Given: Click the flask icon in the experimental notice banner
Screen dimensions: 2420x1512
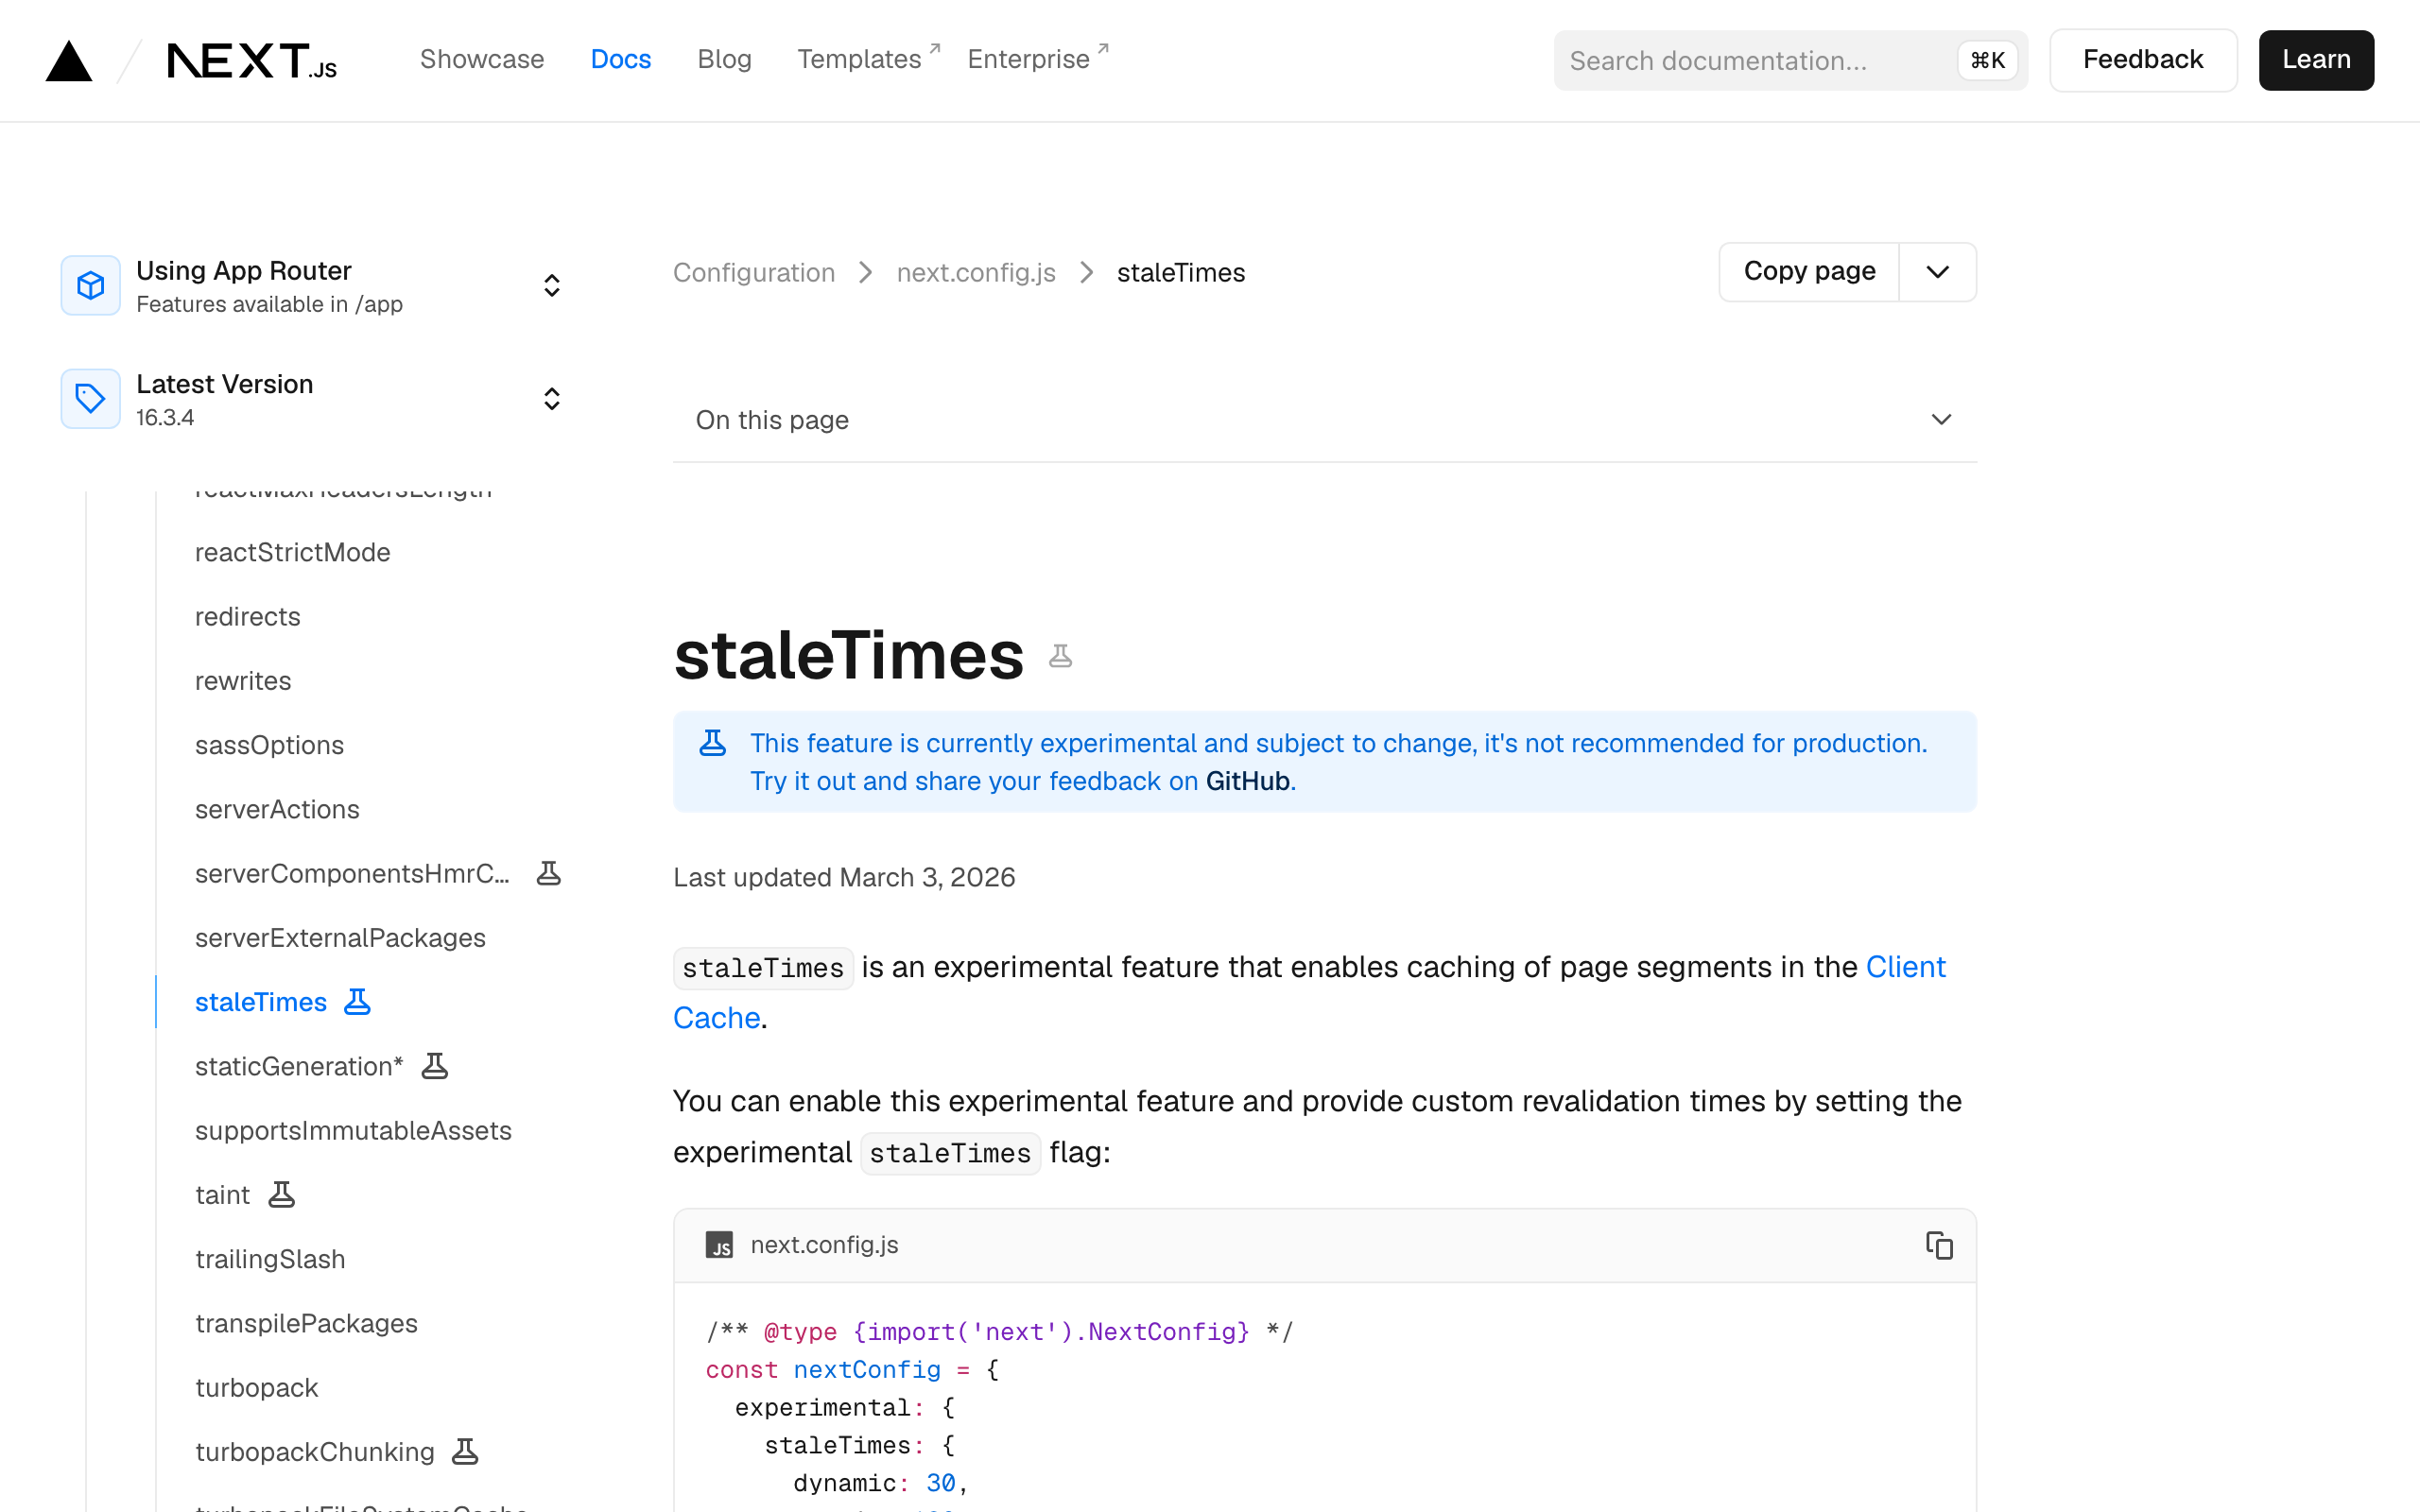Looking at the screenshot, I should tap(712, 743).
